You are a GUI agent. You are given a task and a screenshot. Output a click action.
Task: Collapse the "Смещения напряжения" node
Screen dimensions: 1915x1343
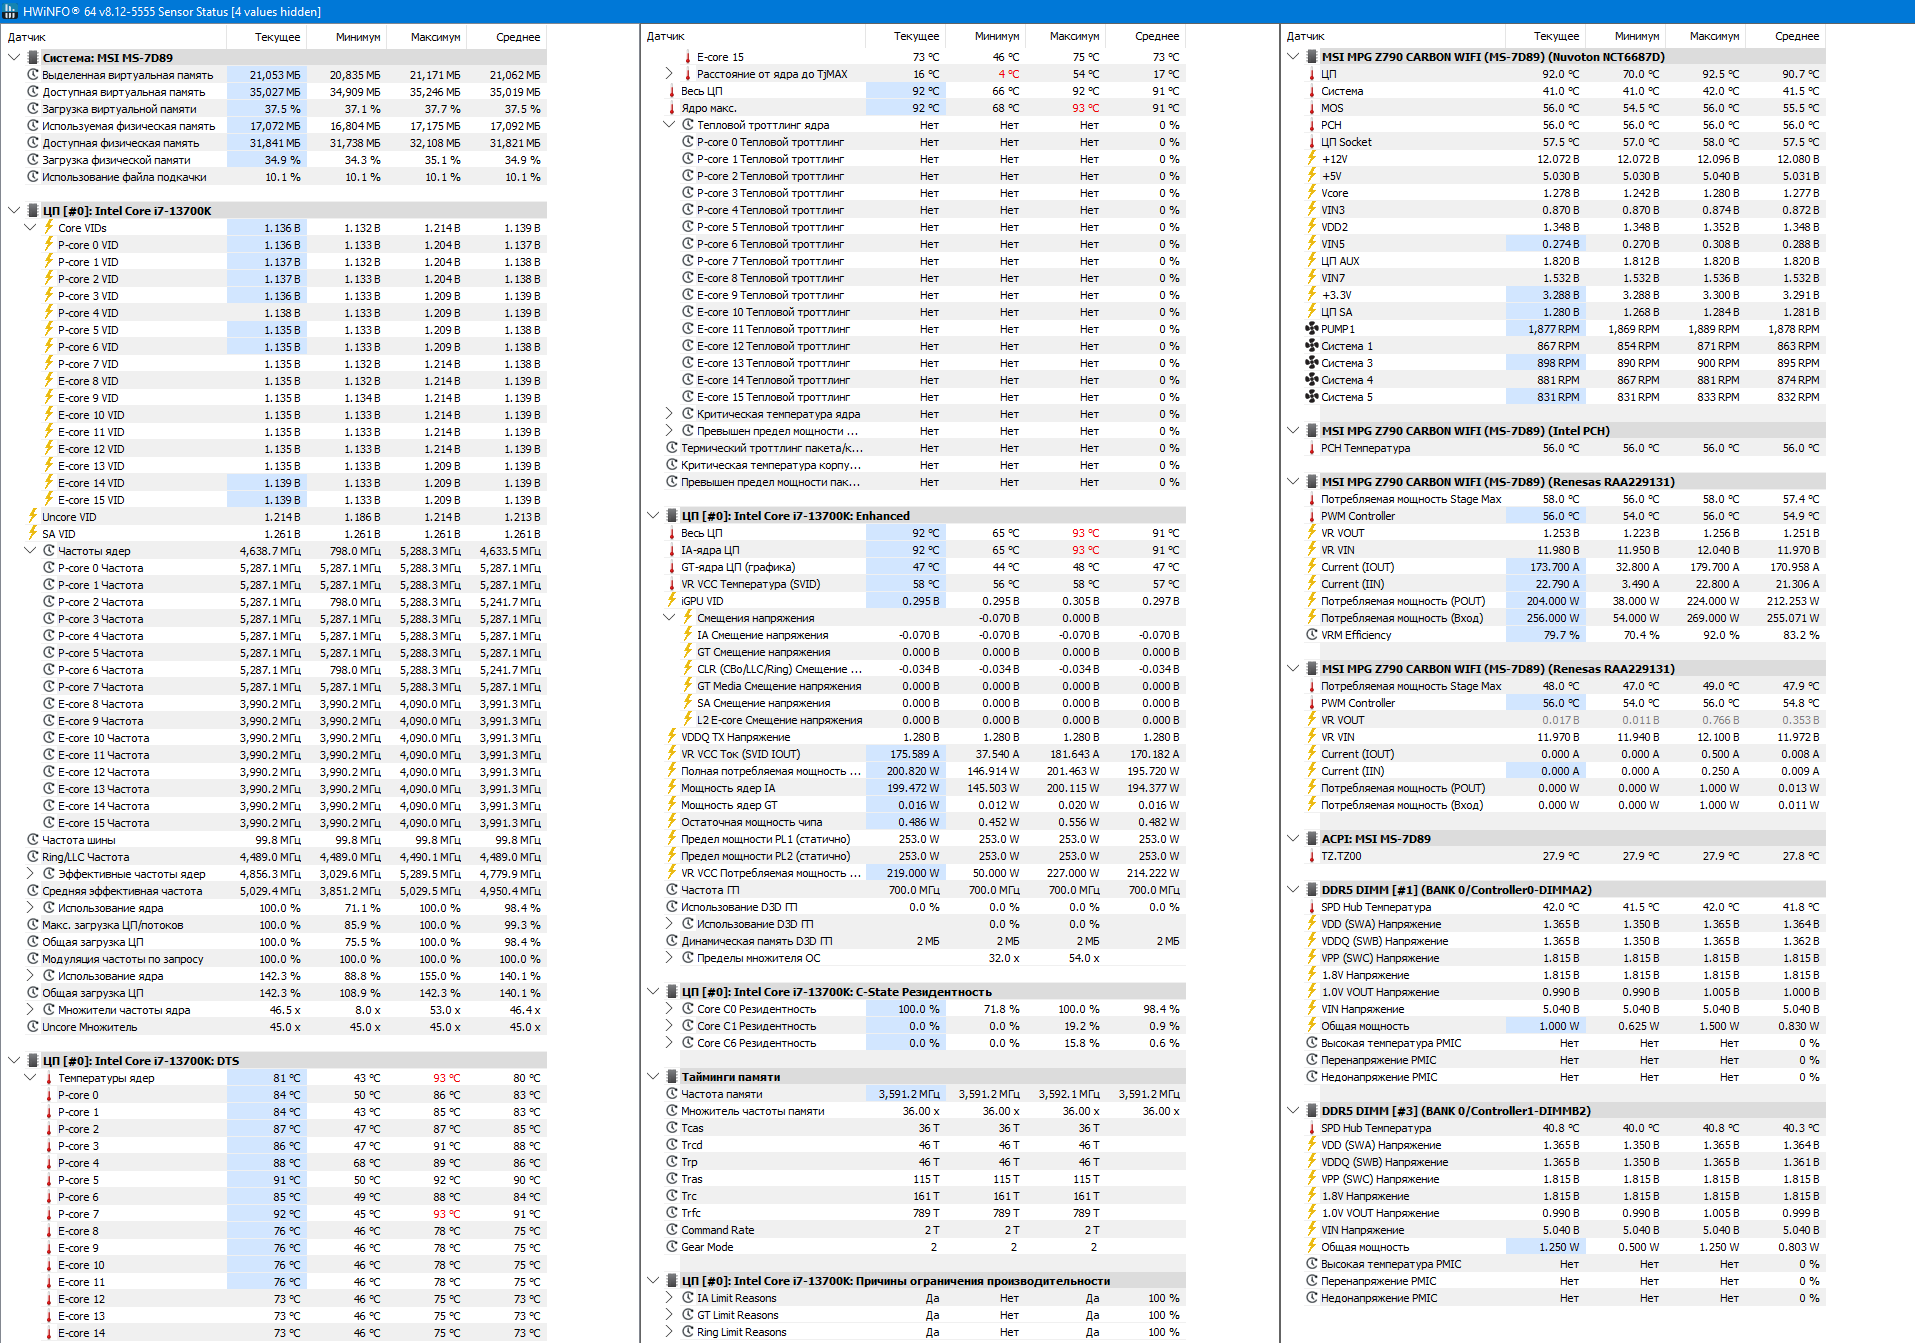click(x=669, y=618)
